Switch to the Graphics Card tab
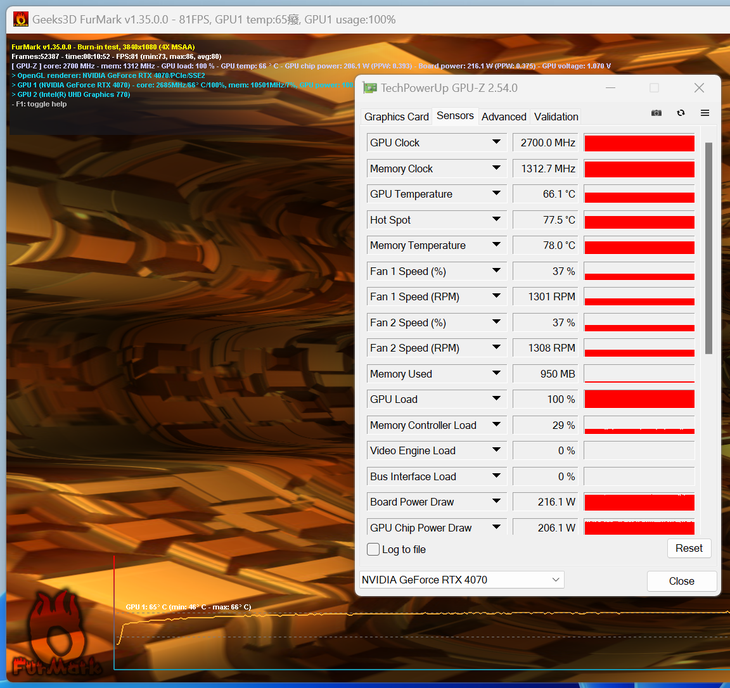This screenshot has width=730, height=688. click(x=396, y=116)
